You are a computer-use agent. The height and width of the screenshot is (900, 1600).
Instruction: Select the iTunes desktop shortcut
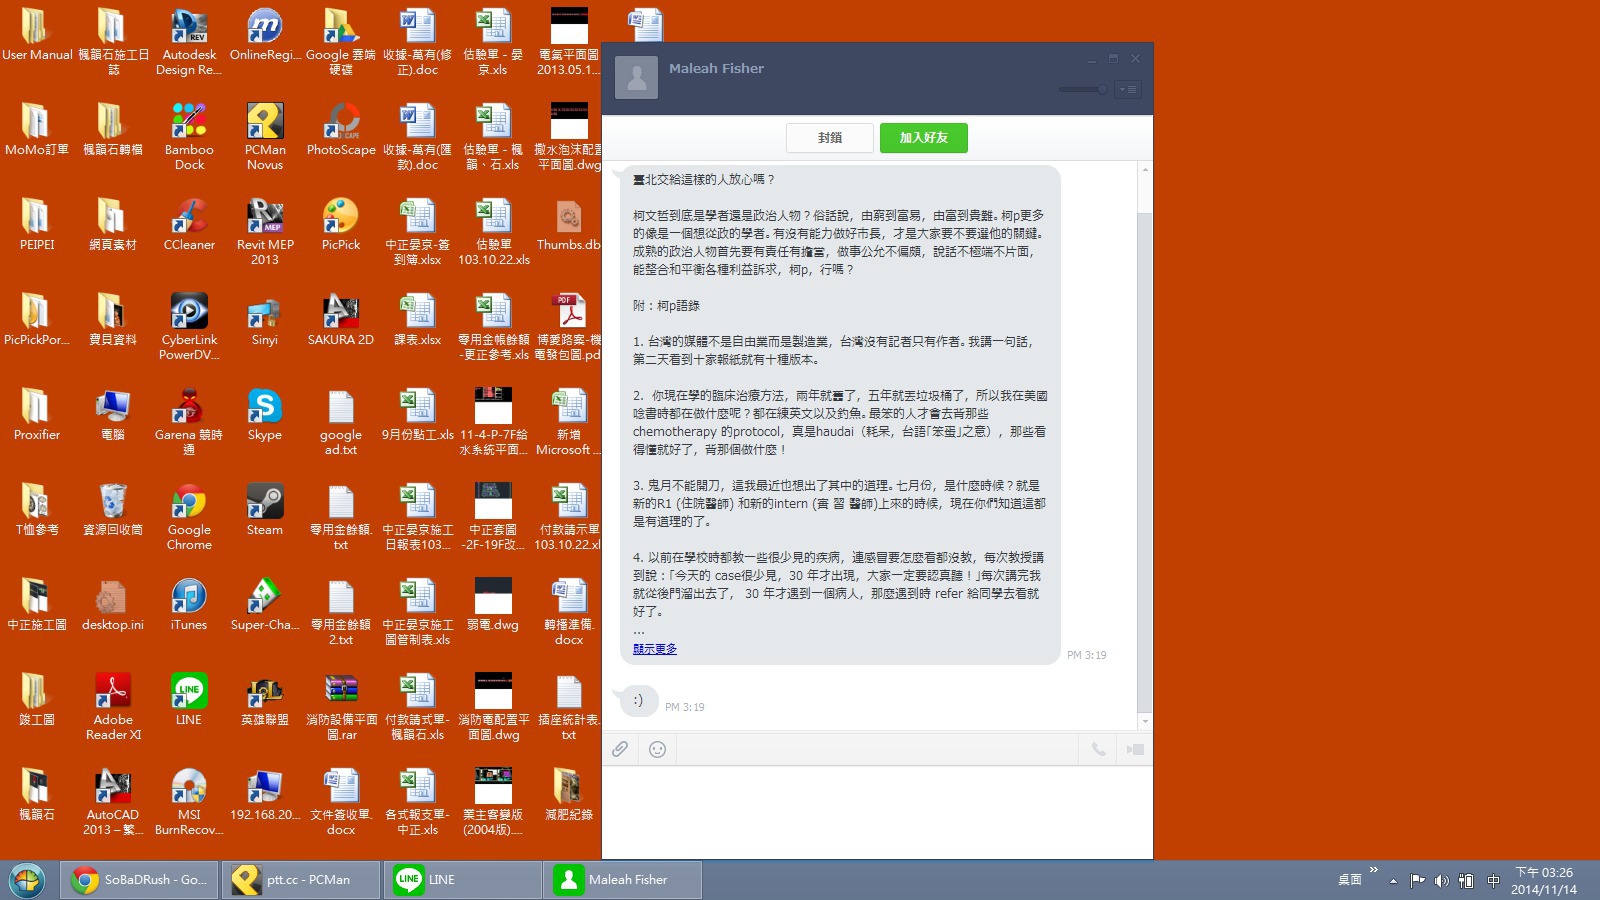[x=189, y=605]
